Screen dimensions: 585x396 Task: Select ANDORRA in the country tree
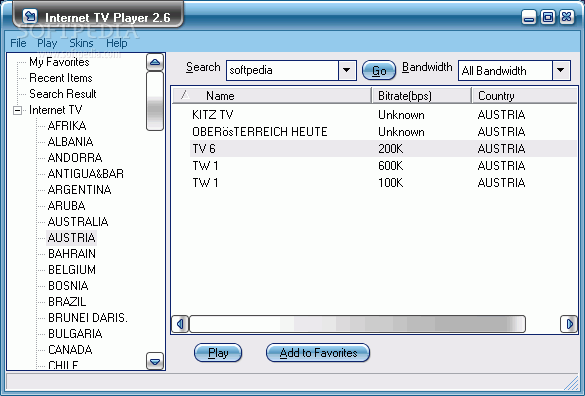75,158
